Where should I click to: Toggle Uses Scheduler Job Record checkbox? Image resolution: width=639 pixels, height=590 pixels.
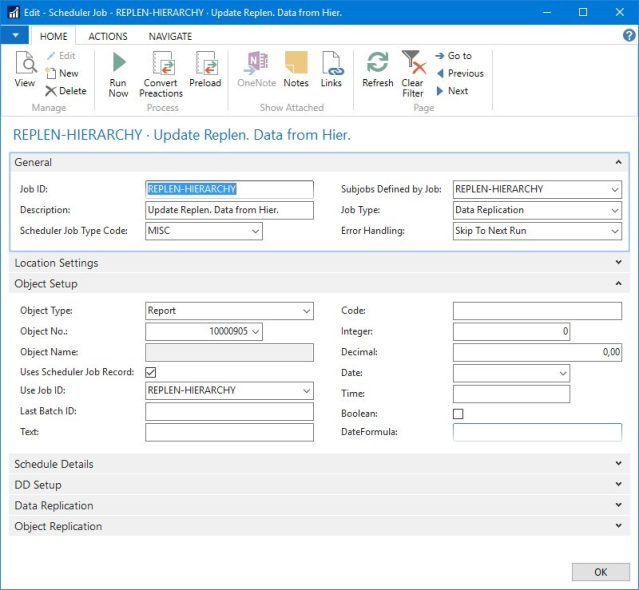pyautogui.click(x=151, y=372)
